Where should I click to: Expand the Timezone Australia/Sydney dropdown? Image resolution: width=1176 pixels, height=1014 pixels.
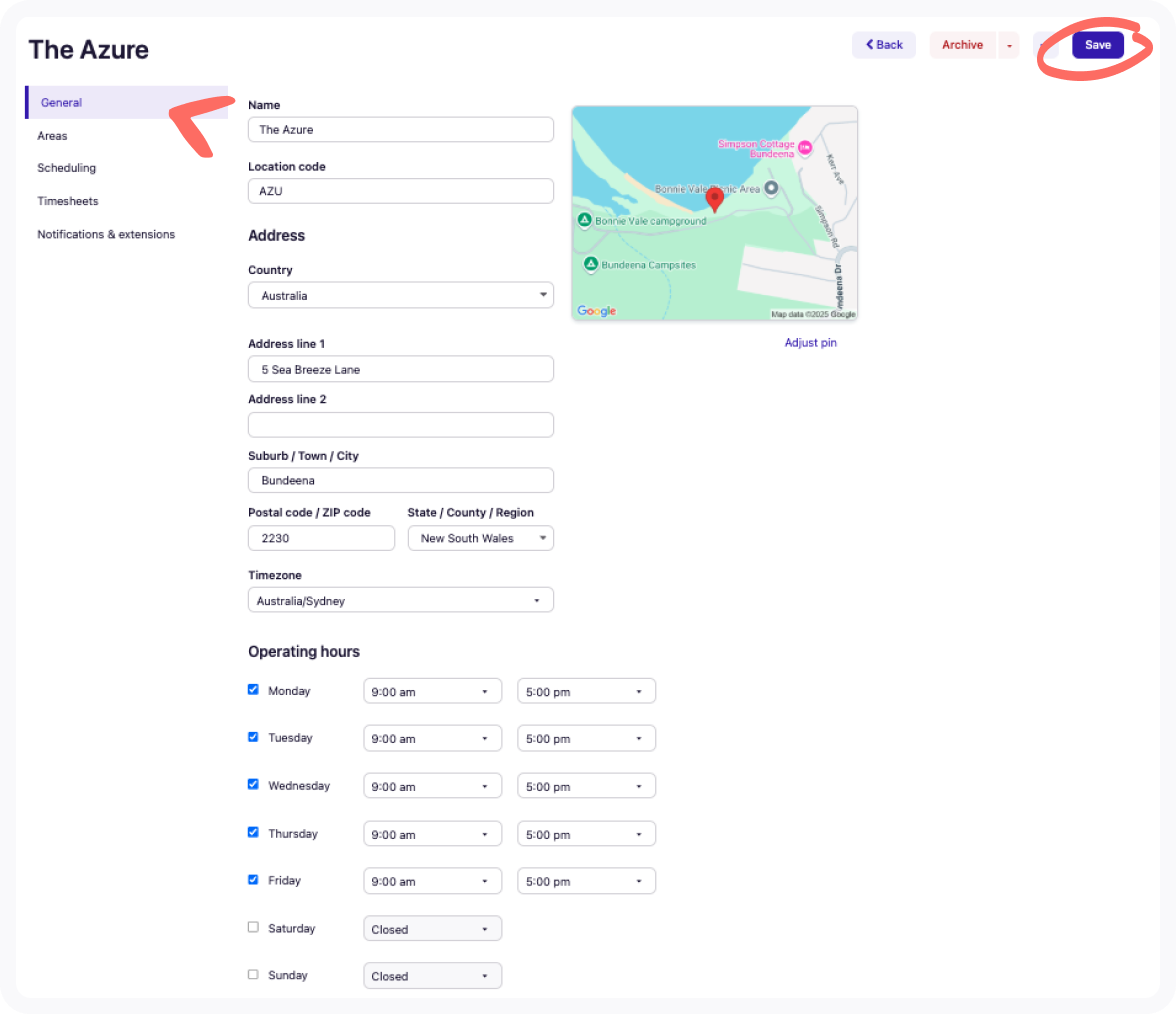coord(400,600)
